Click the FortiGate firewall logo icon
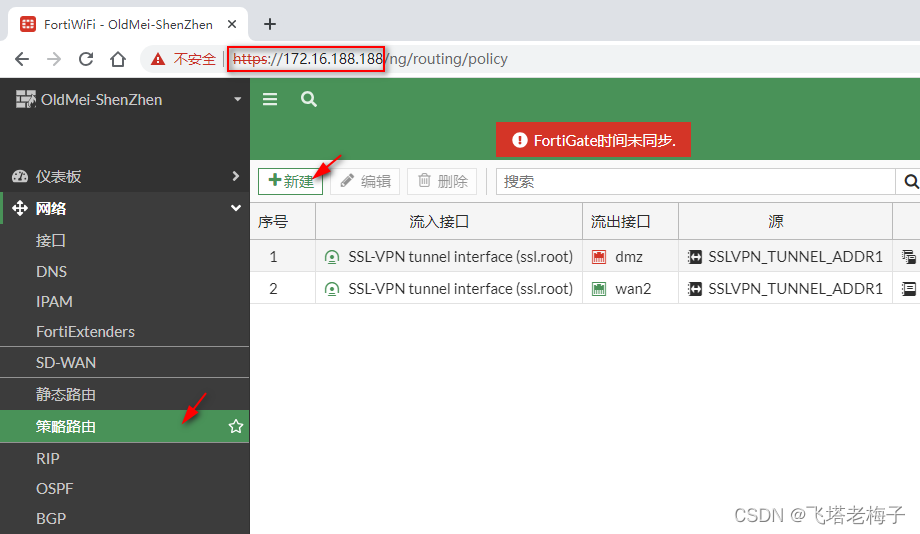The width and height of the screenshot is (920, 534). click(25, 99)
